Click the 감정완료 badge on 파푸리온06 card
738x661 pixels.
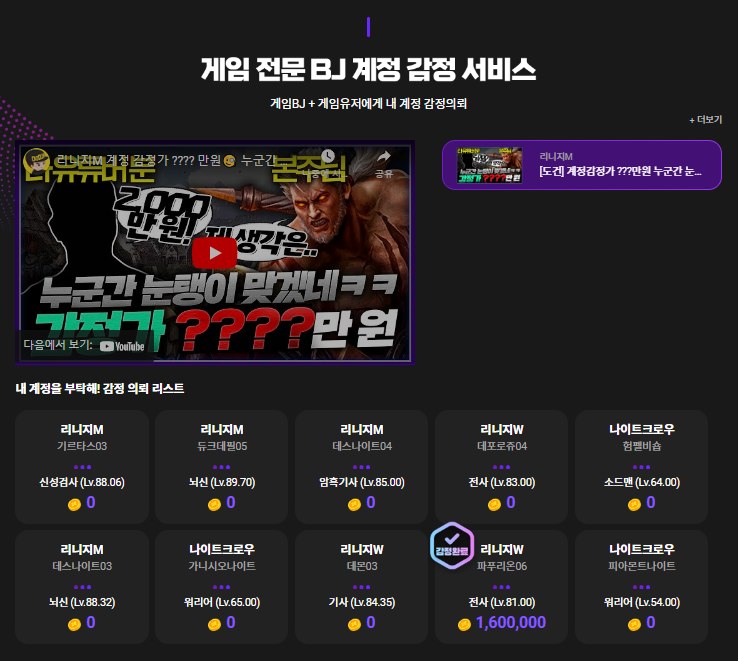pos(452,546)
